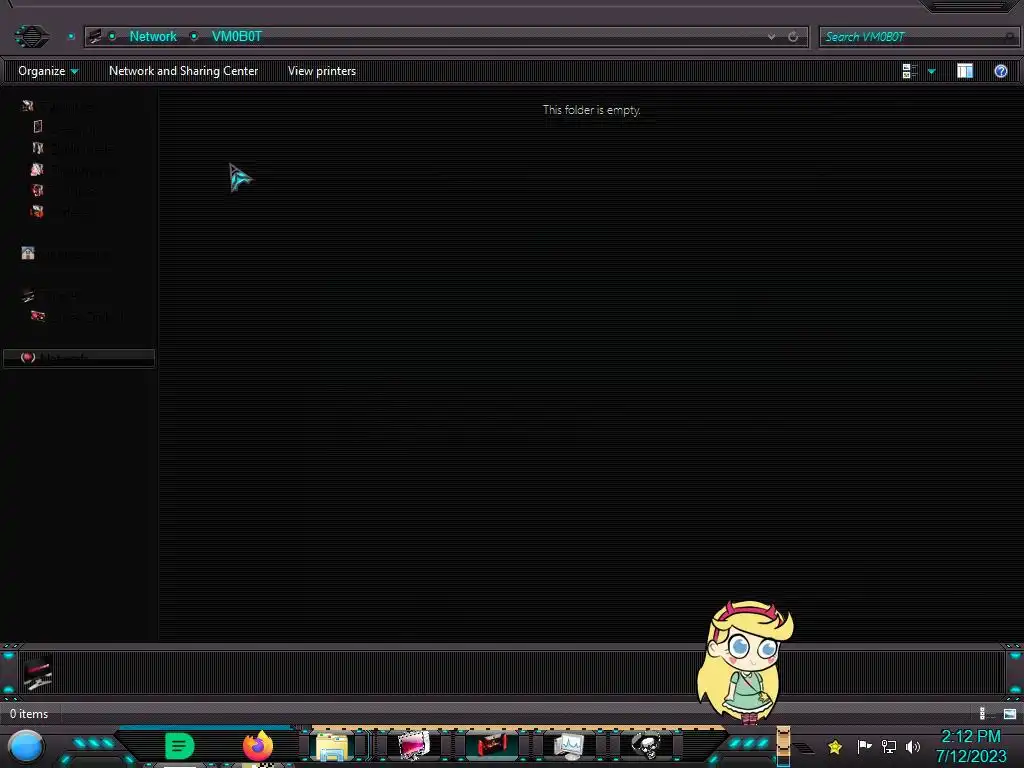Open the Organize menu

(x=48, y=71)
